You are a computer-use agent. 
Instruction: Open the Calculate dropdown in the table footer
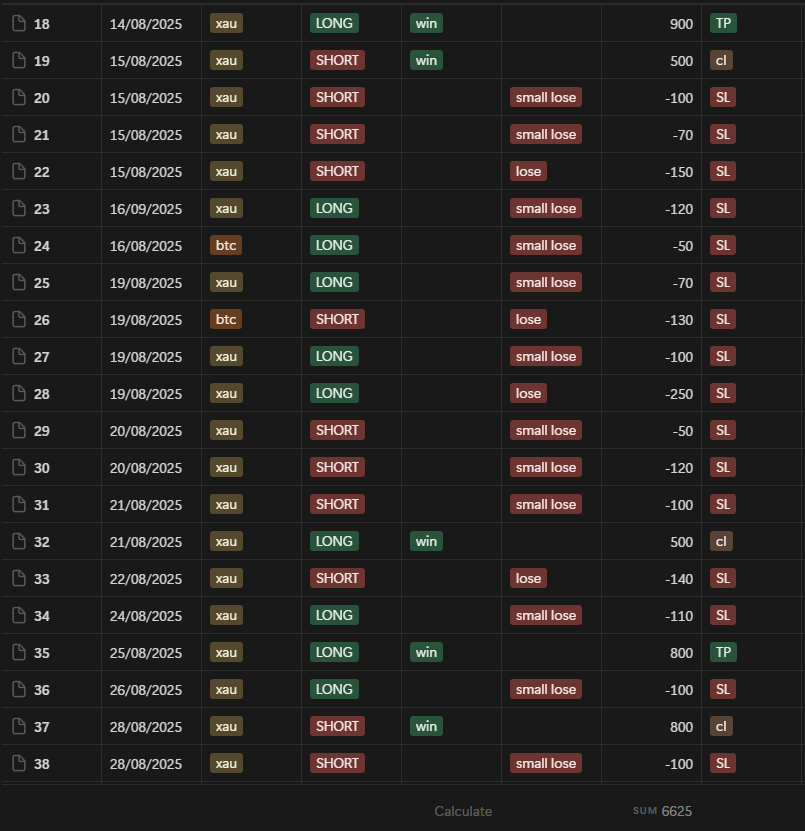(463, 811)
